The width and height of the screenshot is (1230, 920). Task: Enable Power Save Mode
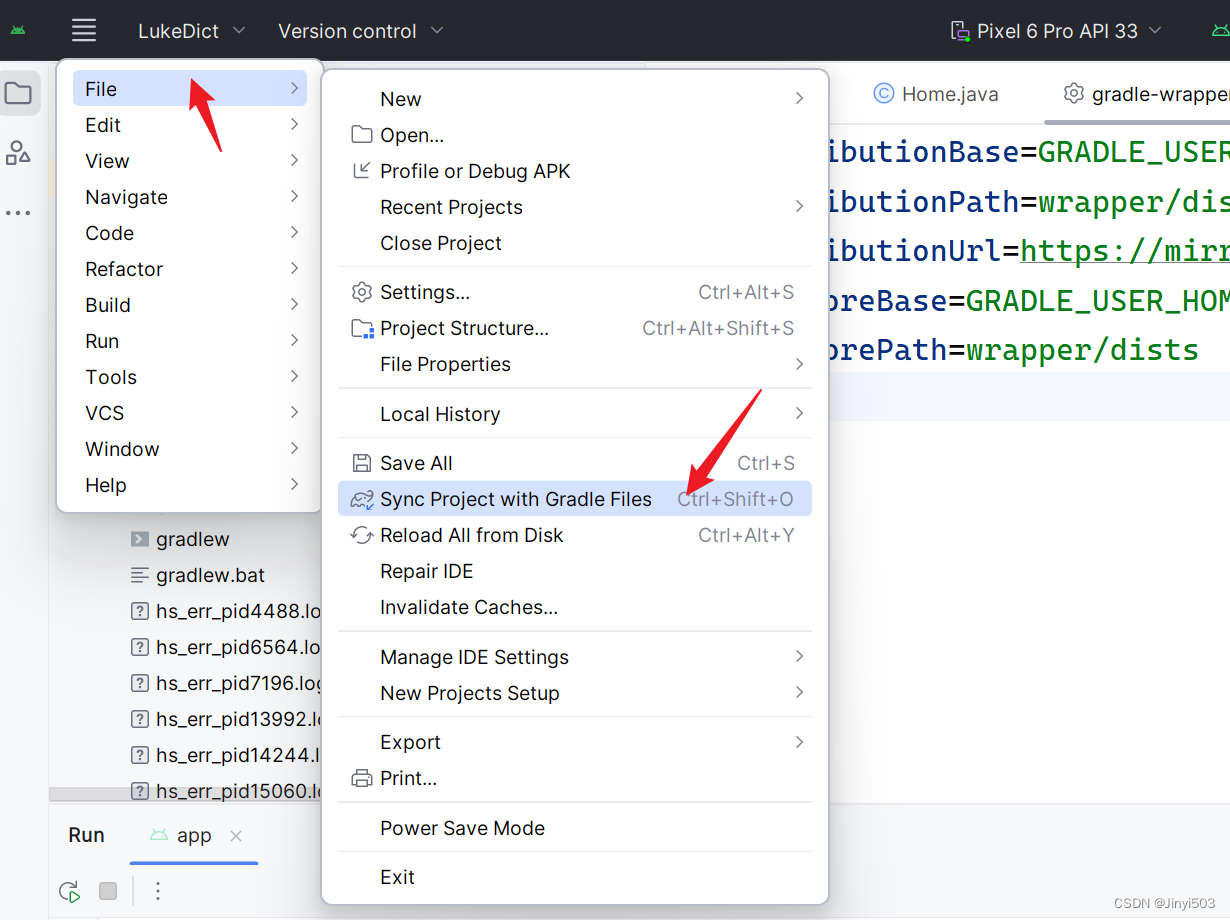[x=462, y=828]
